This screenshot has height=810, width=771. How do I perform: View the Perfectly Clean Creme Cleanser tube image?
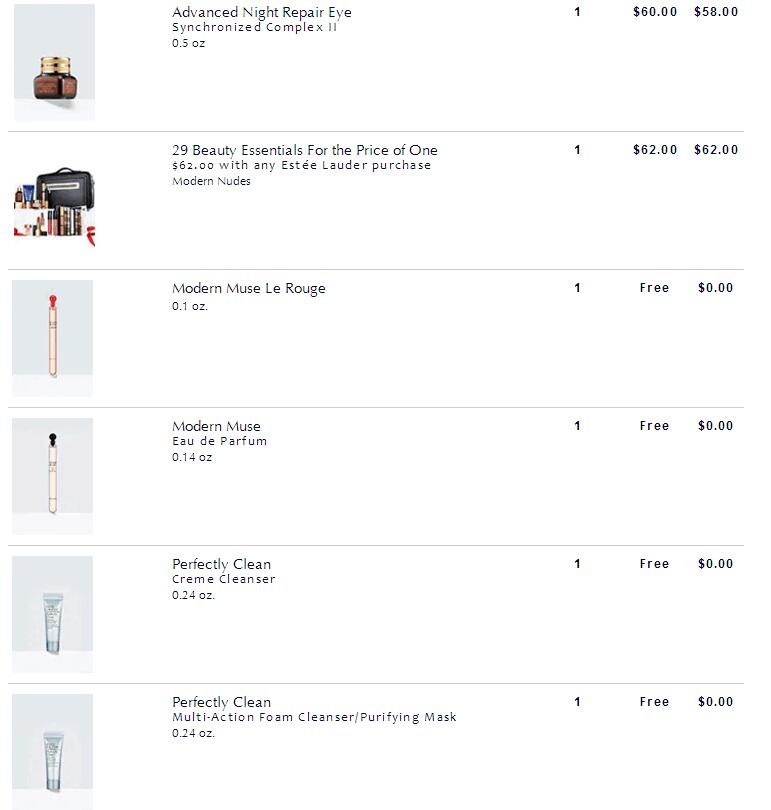click(52, 614)
